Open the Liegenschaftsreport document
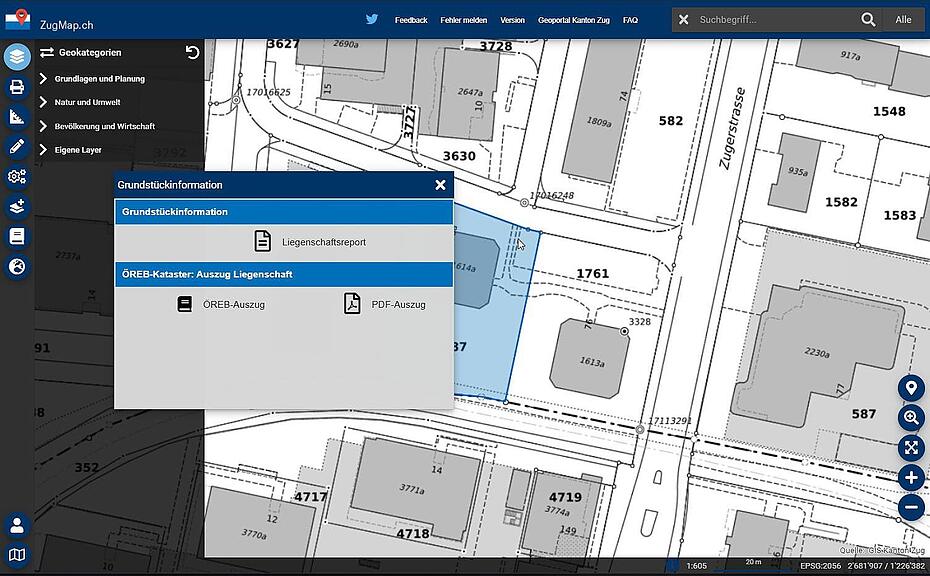930x576 pixels. (x=309, y=242)
